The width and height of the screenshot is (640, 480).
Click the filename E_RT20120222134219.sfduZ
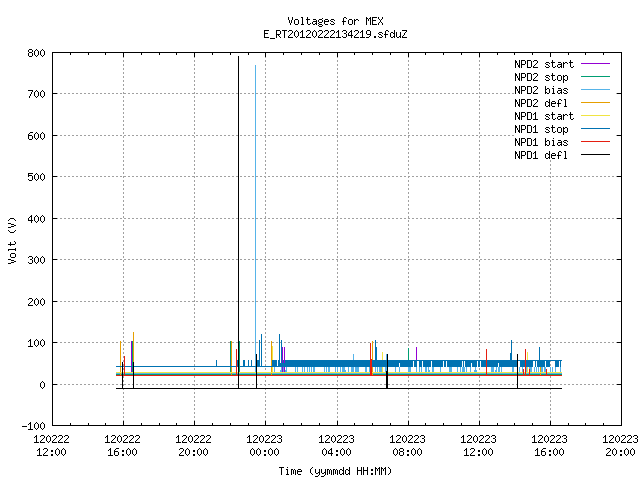coord(335,34)
